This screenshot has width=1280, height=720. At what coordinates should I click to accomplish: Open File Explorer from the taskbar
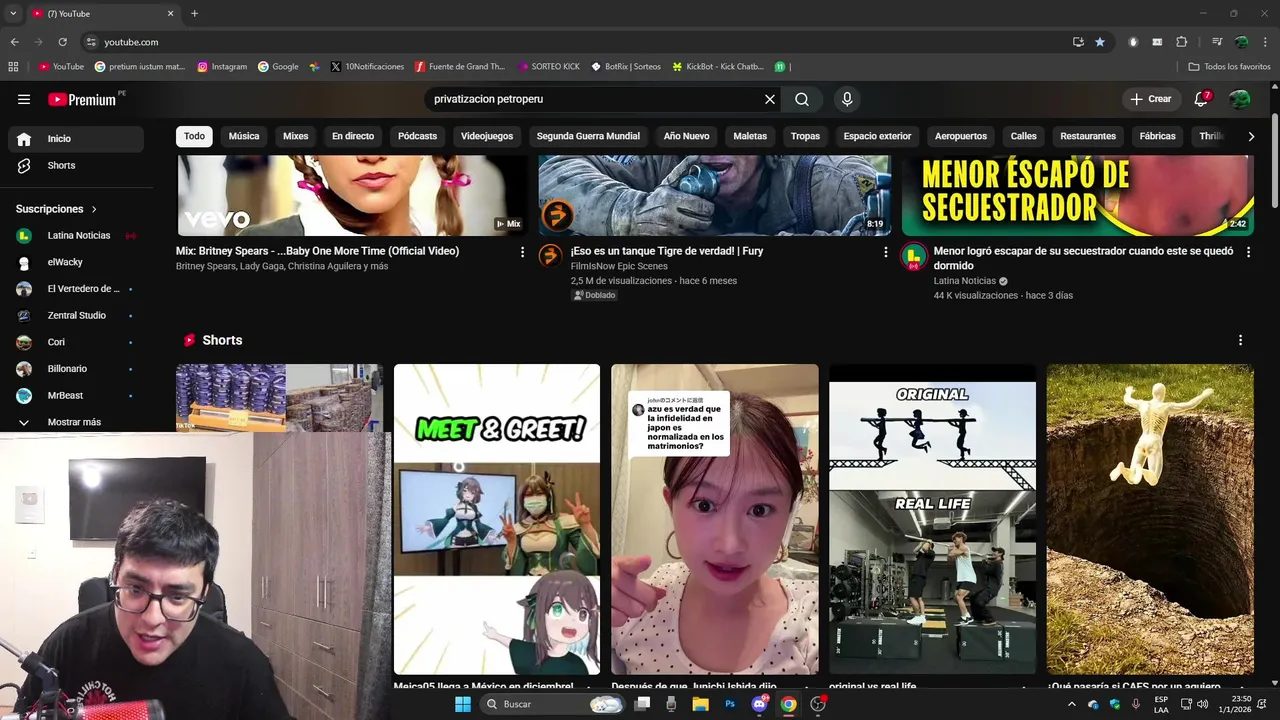pyautogui.click(x=700, y=704)
